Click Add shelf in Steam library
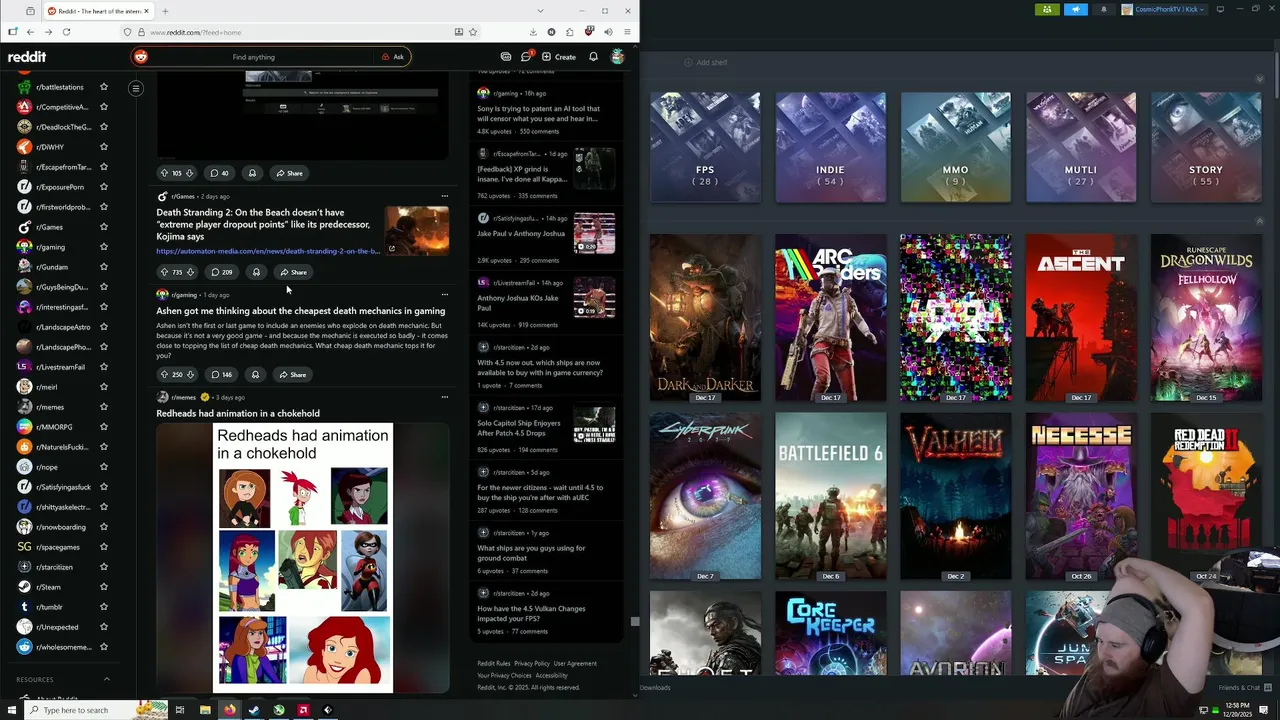 coord(705,62)
